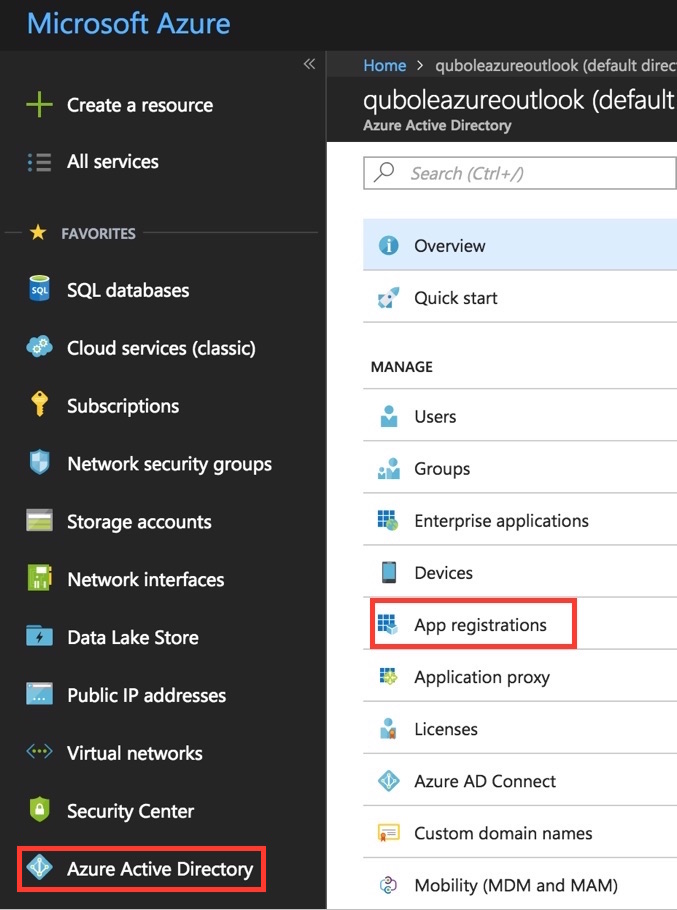The width and height of the screenshot is (677, 910).
Task: Click the Azure Active Directory subtitle text
Action: click(x=437, y=125)
